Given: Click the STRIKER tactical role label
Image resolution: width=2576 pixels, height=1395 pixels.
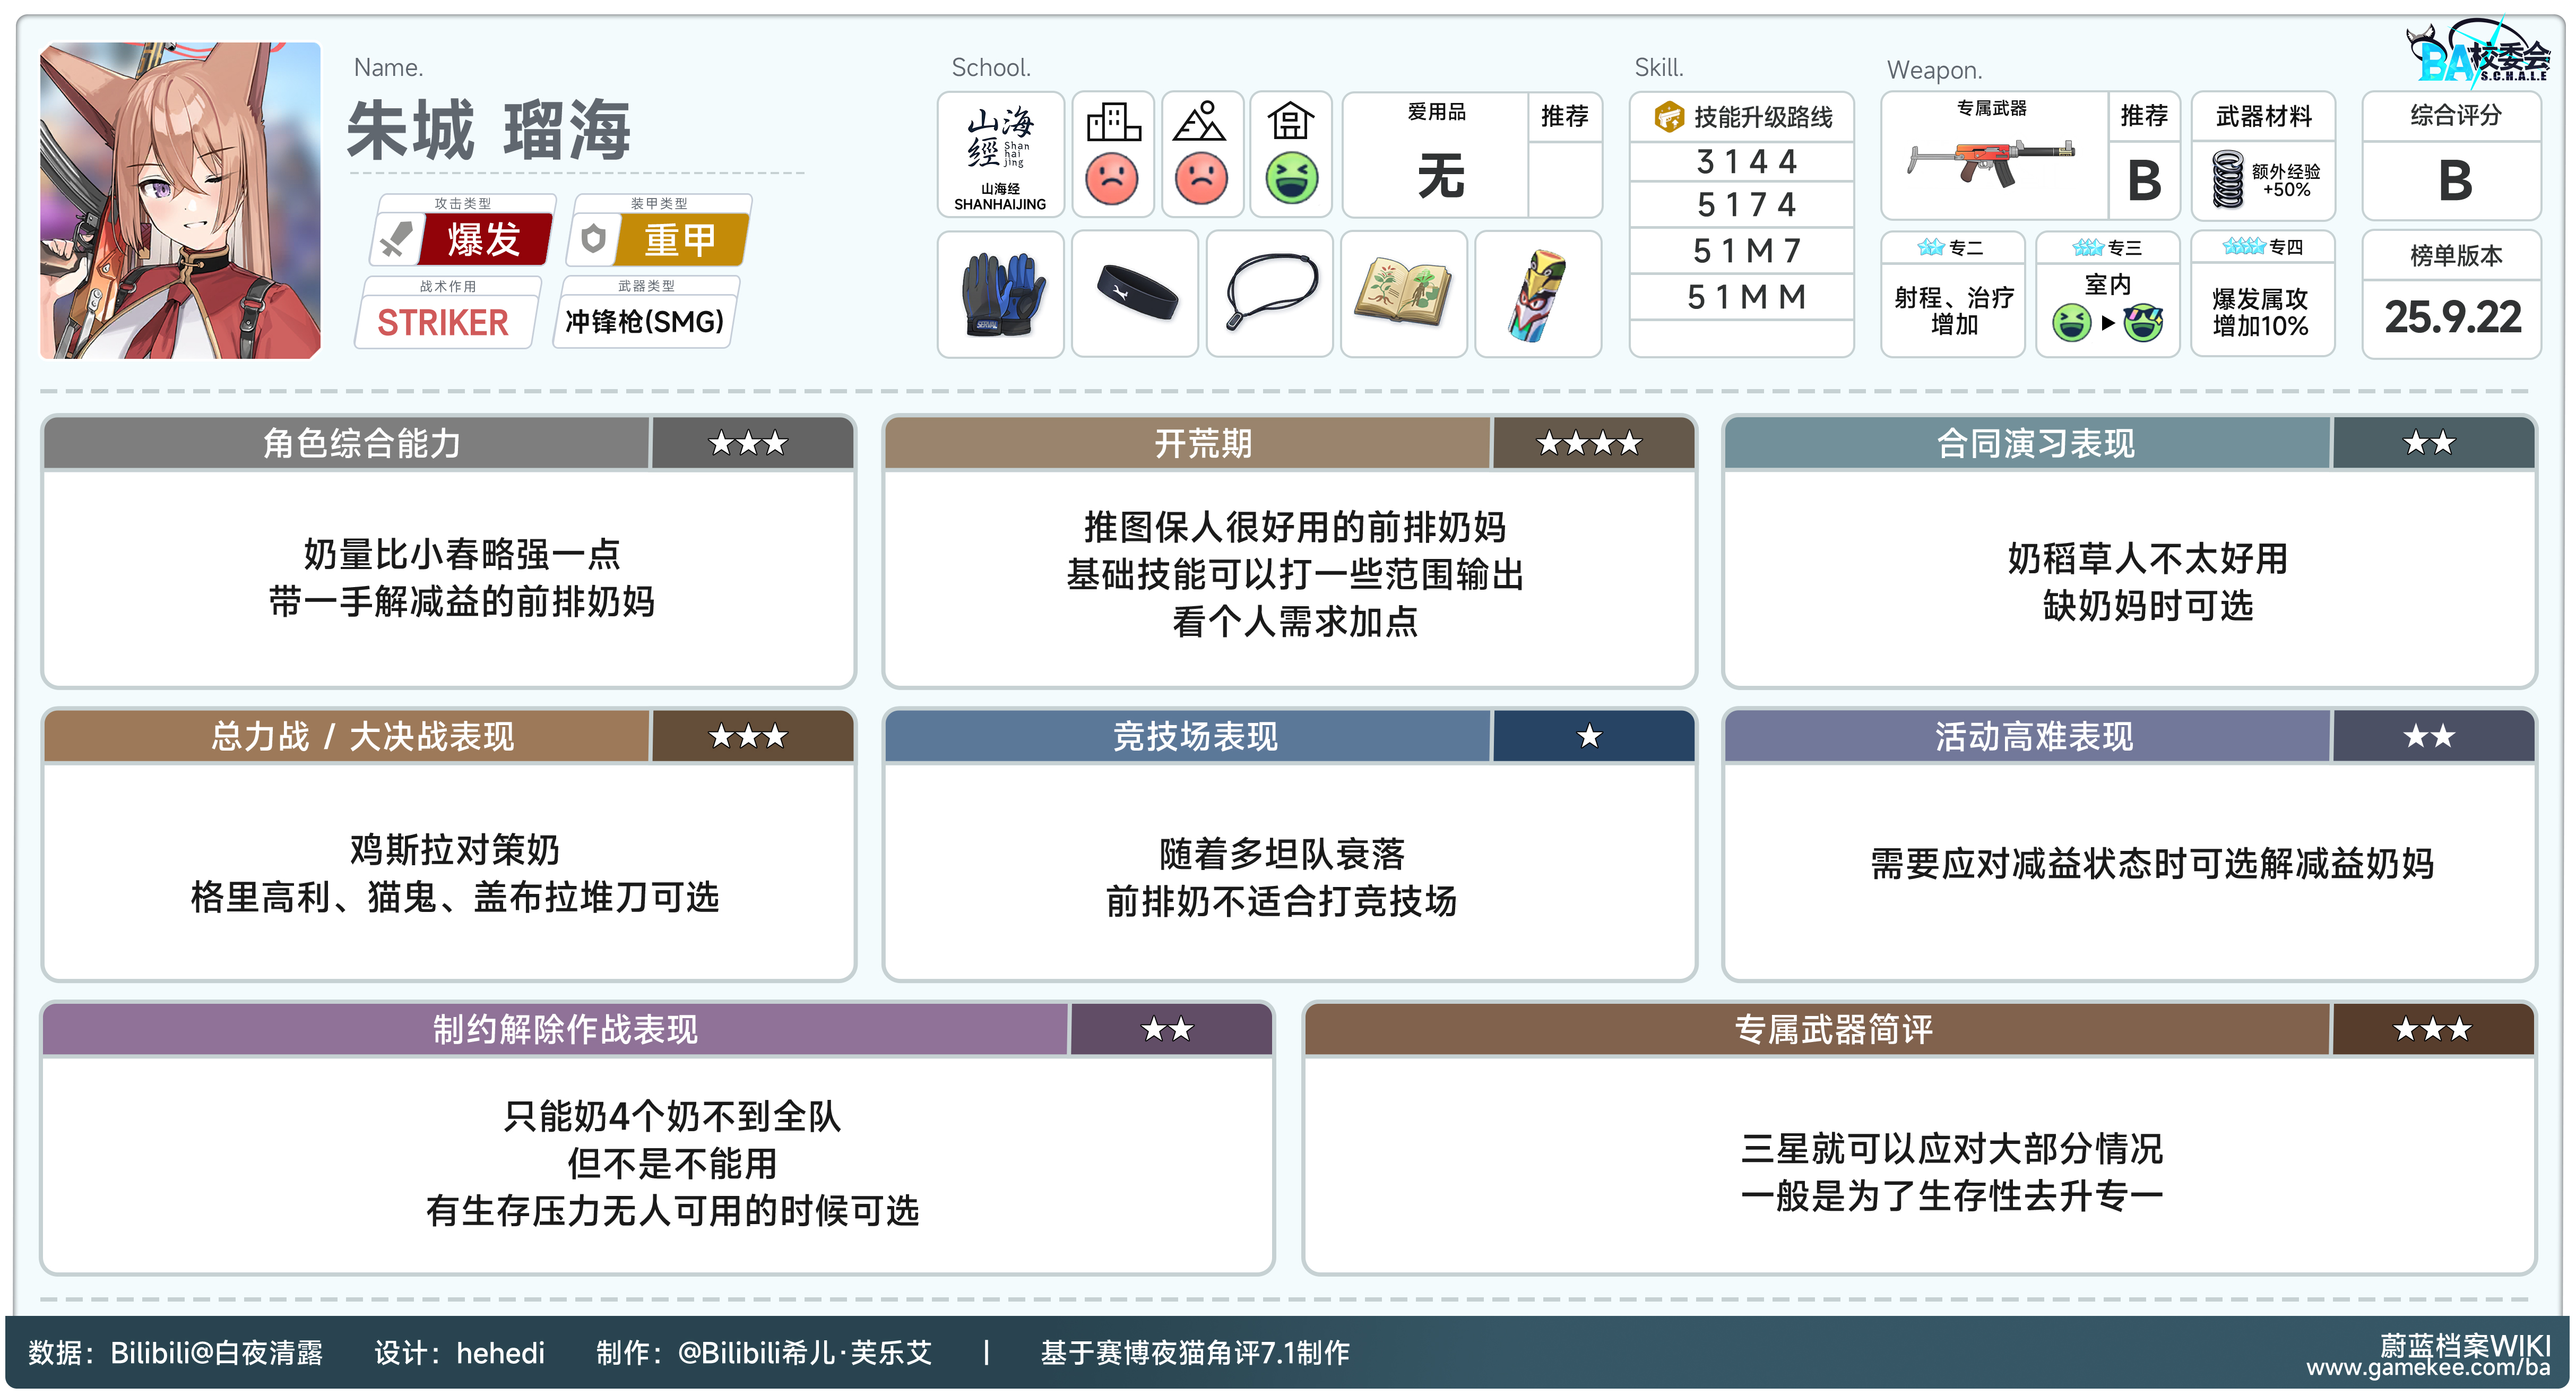Looking at the screenshot, I should pyautogui.click(x=443, y=323).
